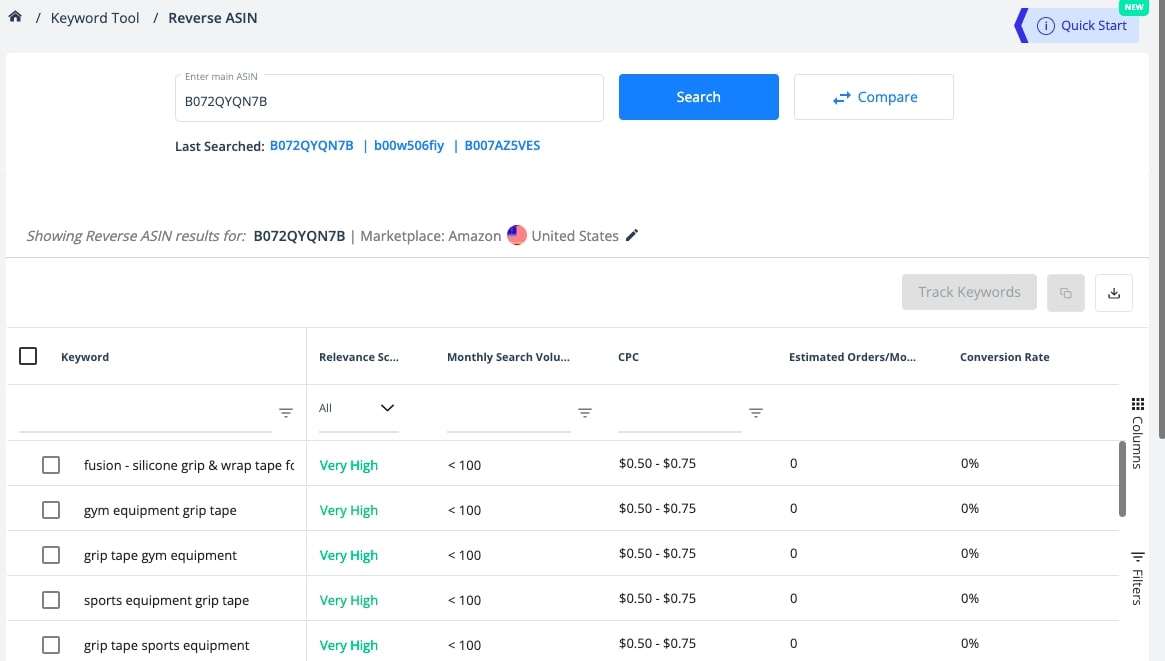Viewport: 1165px width, 661px height.
Task: Select last searched ASIN B072QYQN7B link
Action: coord(311,146)
